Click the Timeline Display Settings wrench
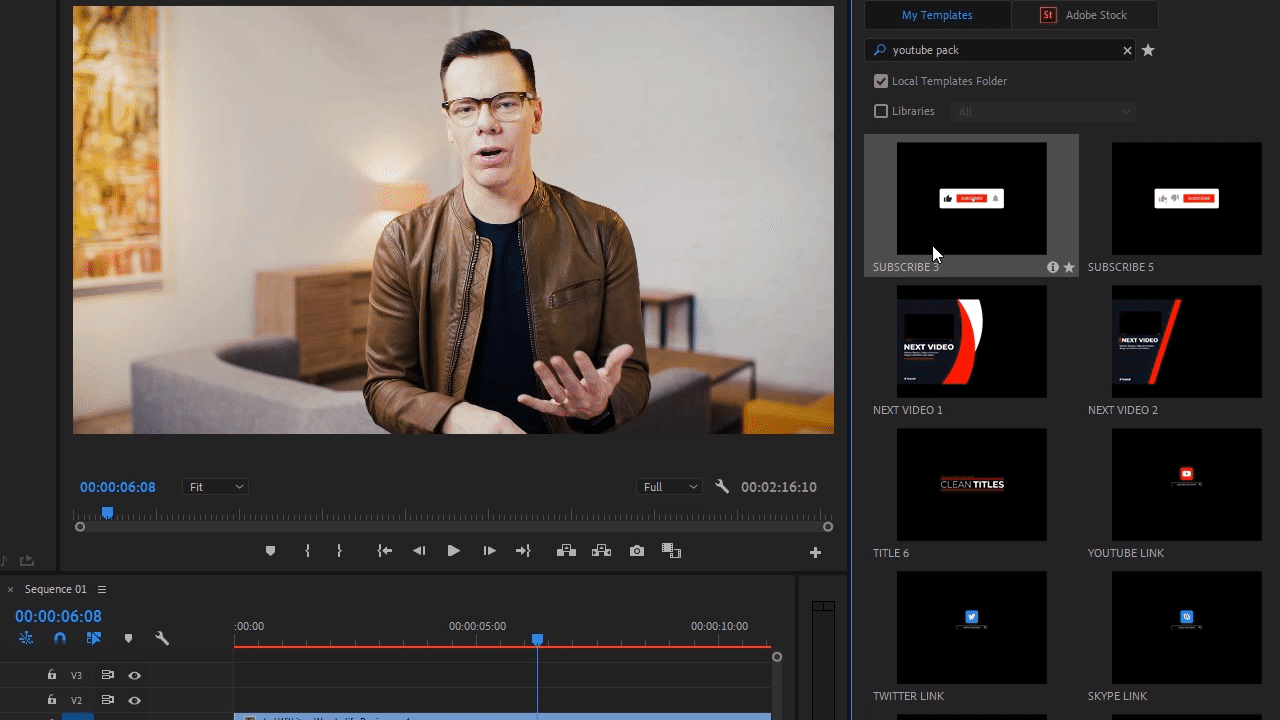The image size is (1280, 720). [162, 638]
